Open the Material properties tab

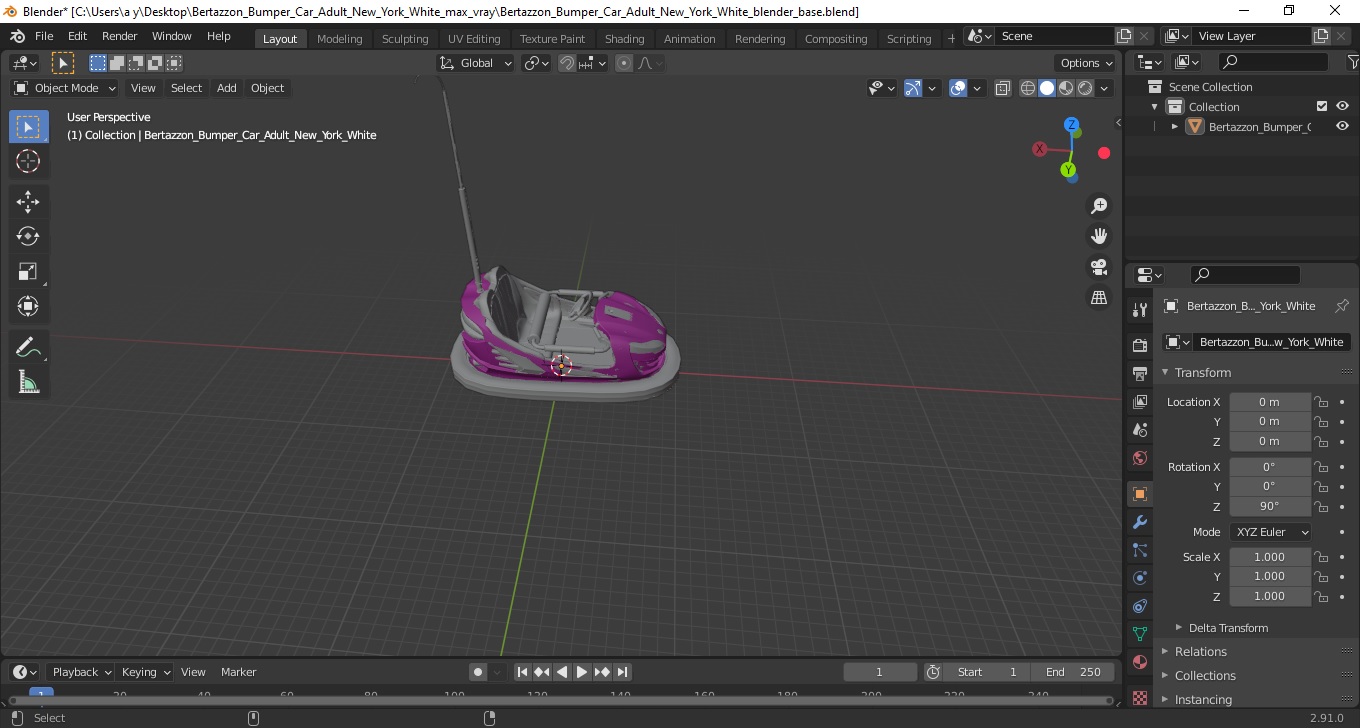click(1140, 662)
